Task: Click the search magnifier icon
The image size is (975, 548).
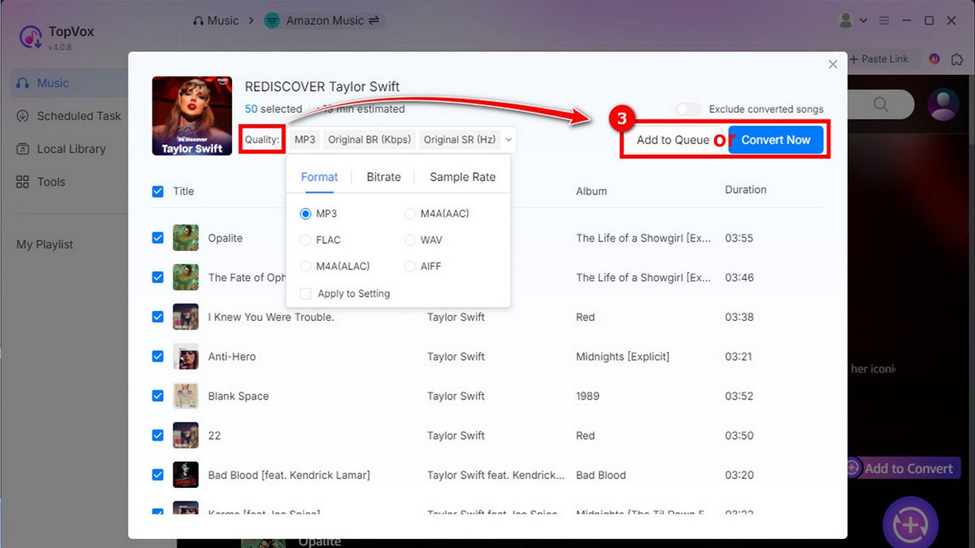Action: pyautogui.click(x=880, y=104)
